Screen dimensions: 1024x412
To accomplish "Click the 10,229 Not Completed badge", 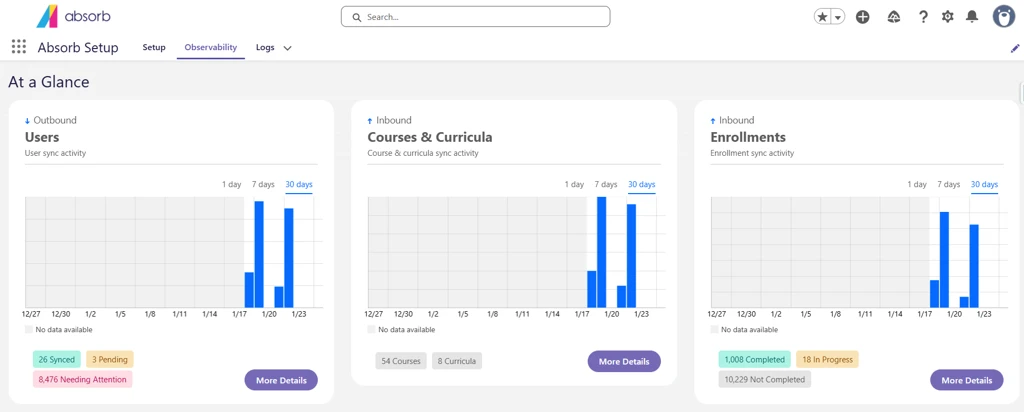I will pyautogui.click(x=765, y=379).
